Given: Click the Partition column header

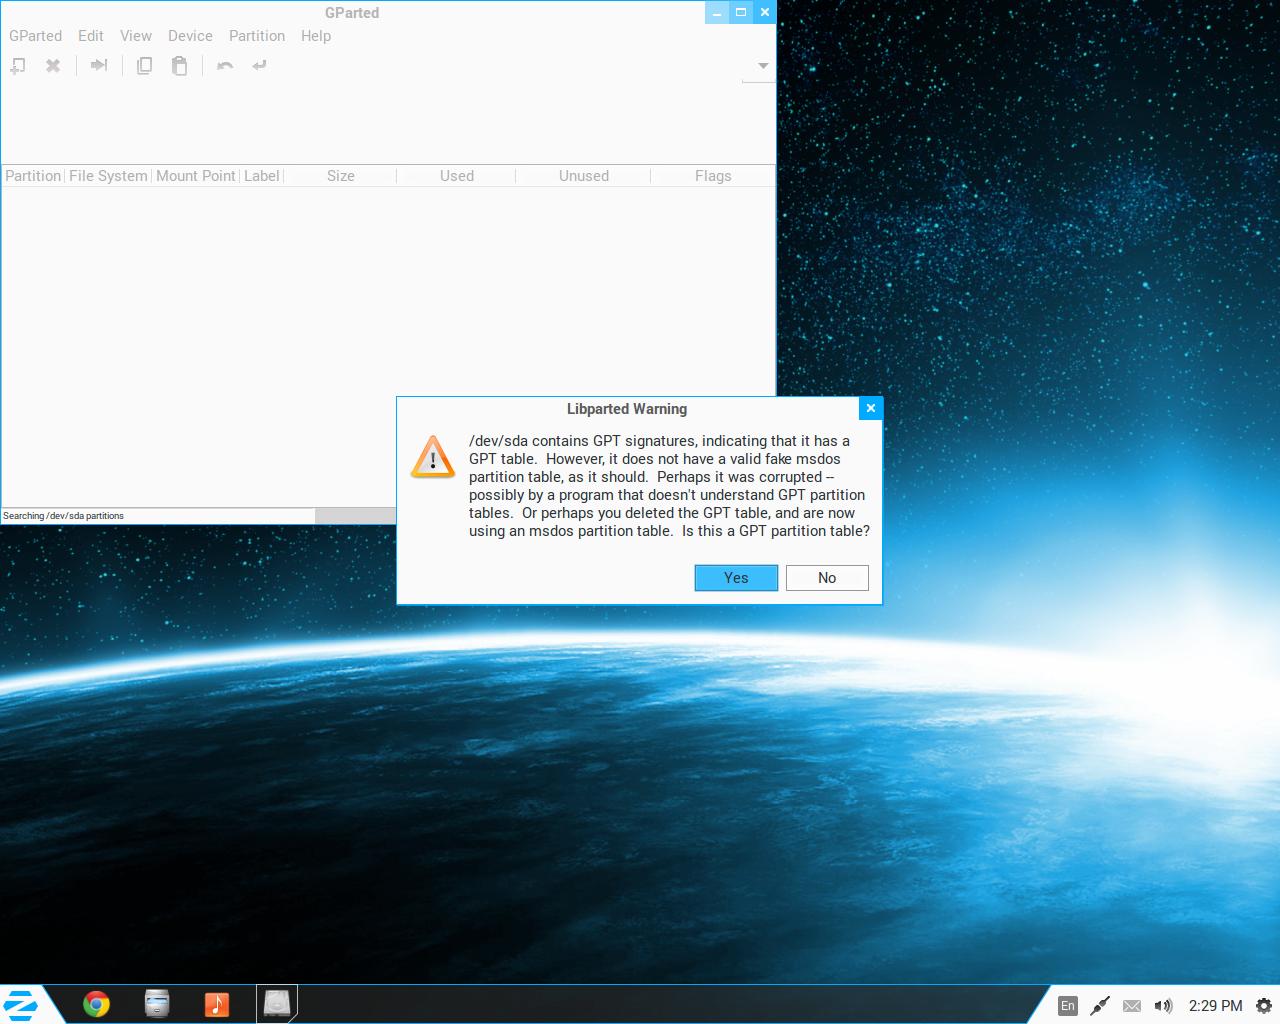Looking at the screenshot, I should (33, 176).
